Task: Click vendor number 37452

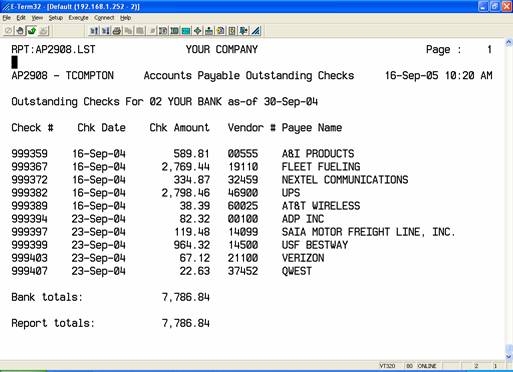Action: [243, 271]
